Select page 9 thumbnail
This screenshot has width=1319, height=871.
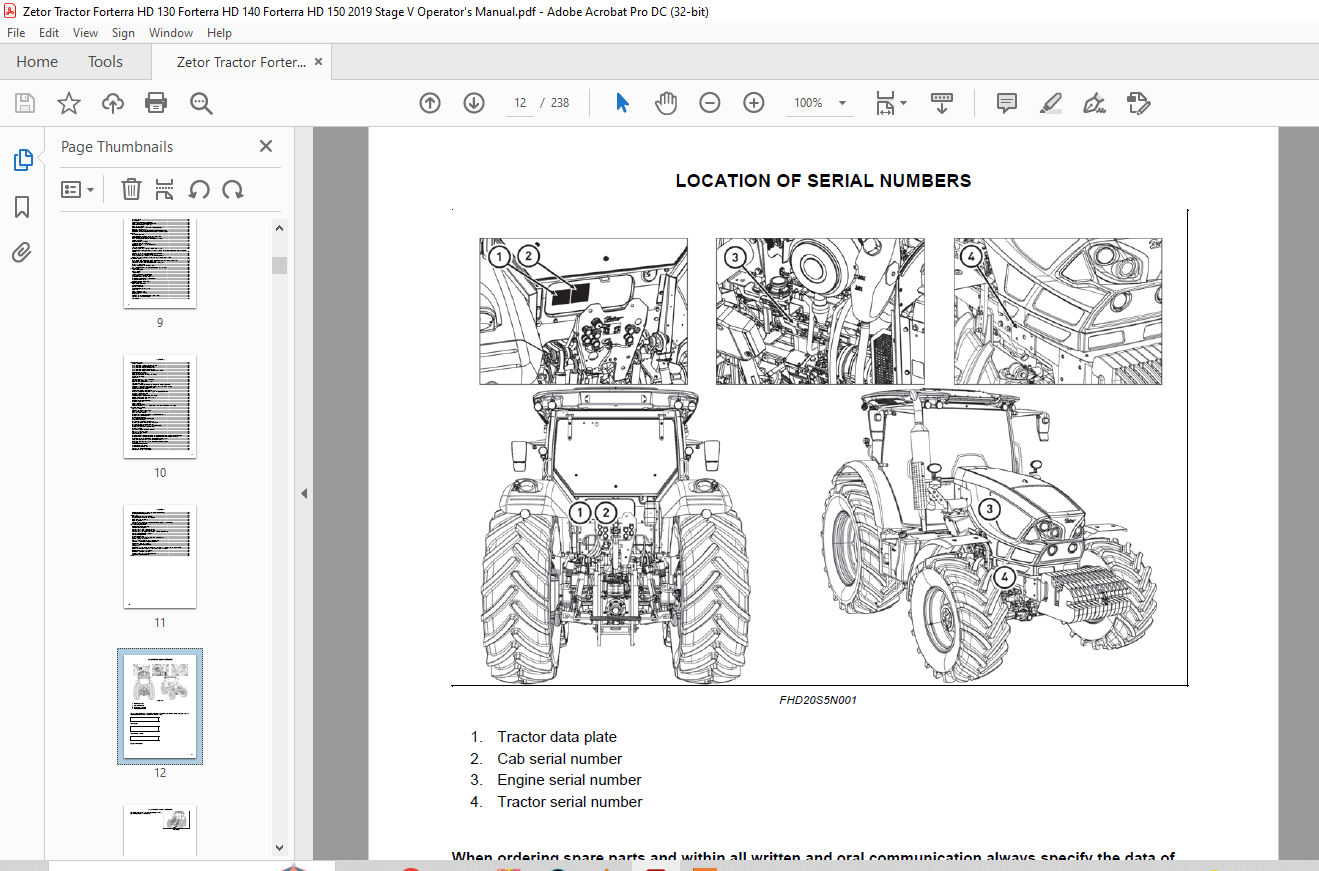160,264
